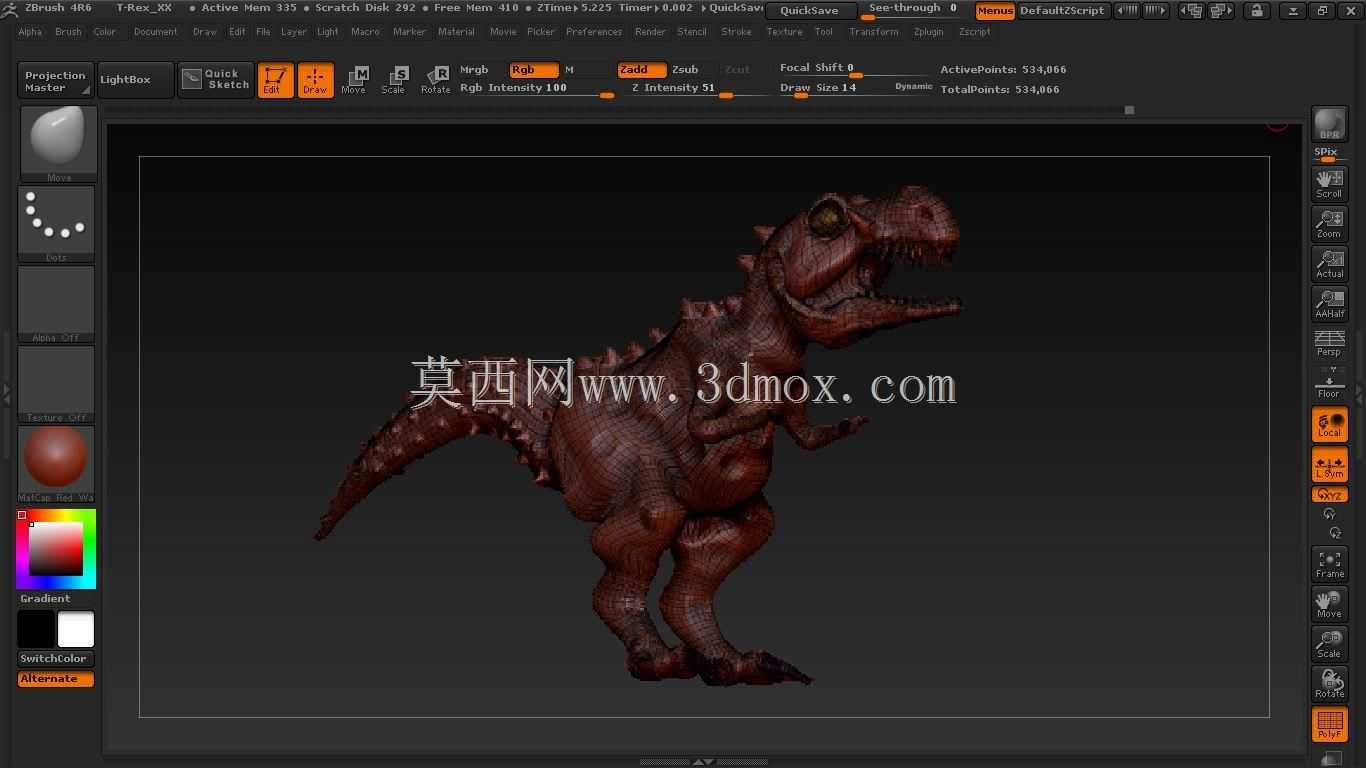Select the Scale transform tool in top shelf
The image size is (1366, 768).
tap(394, 80)
